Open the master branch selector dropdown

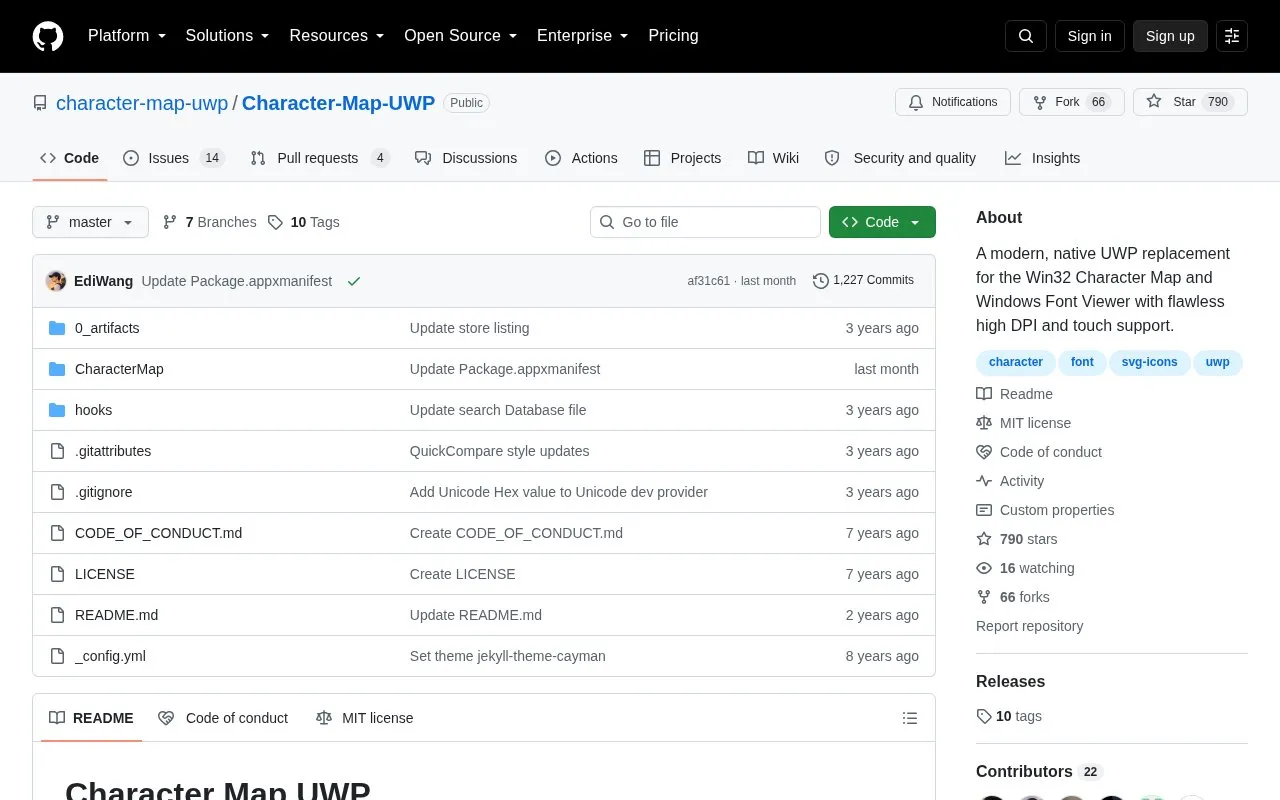click(x=90, y=222)
